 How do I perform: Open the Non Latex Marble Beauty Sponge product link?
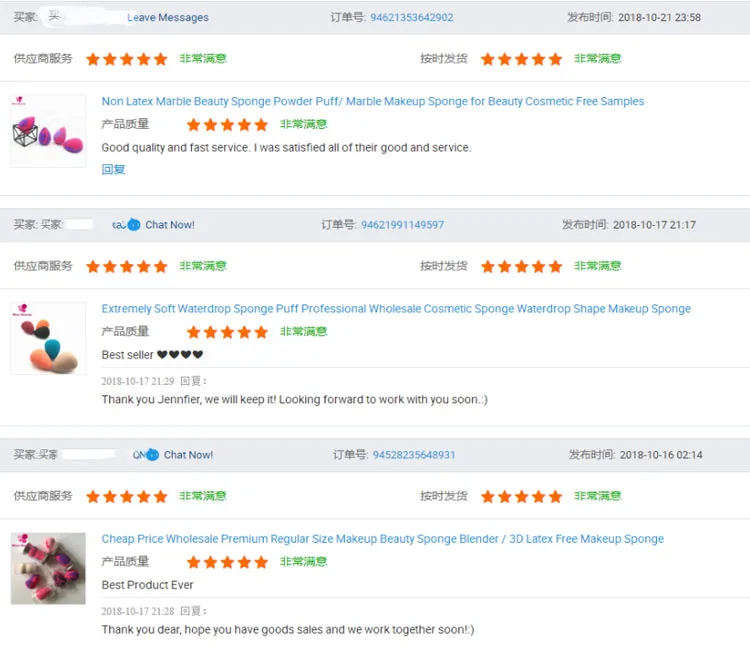tap(372, 102)
